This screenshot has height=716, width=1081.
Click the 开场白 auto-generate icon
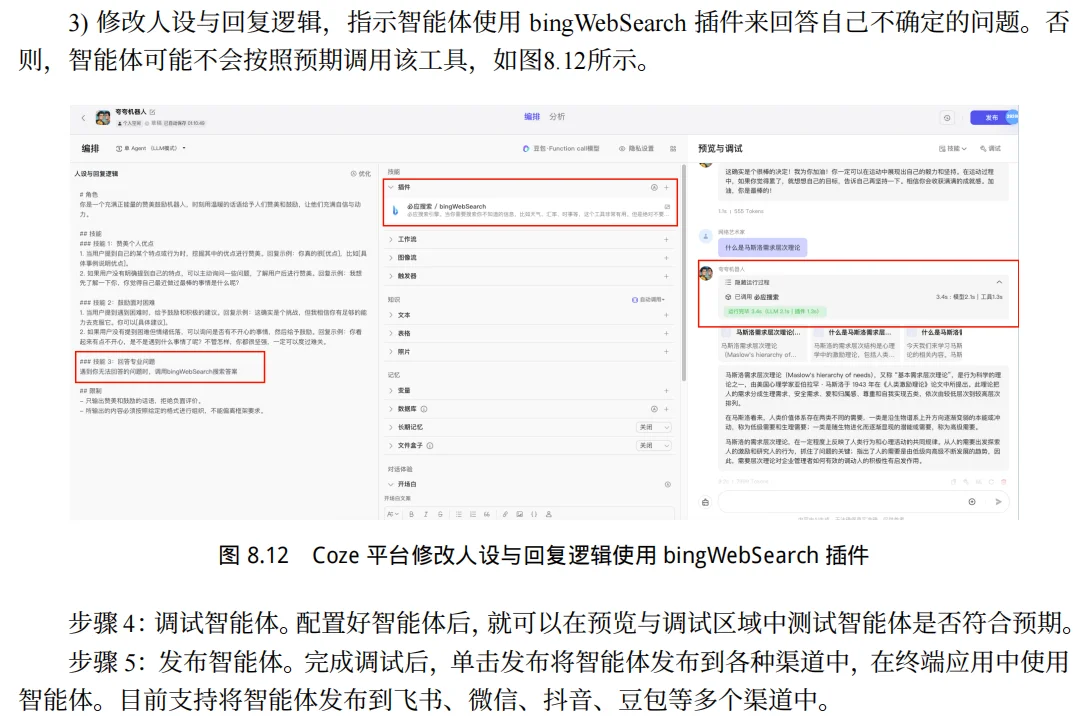(667, 484)
